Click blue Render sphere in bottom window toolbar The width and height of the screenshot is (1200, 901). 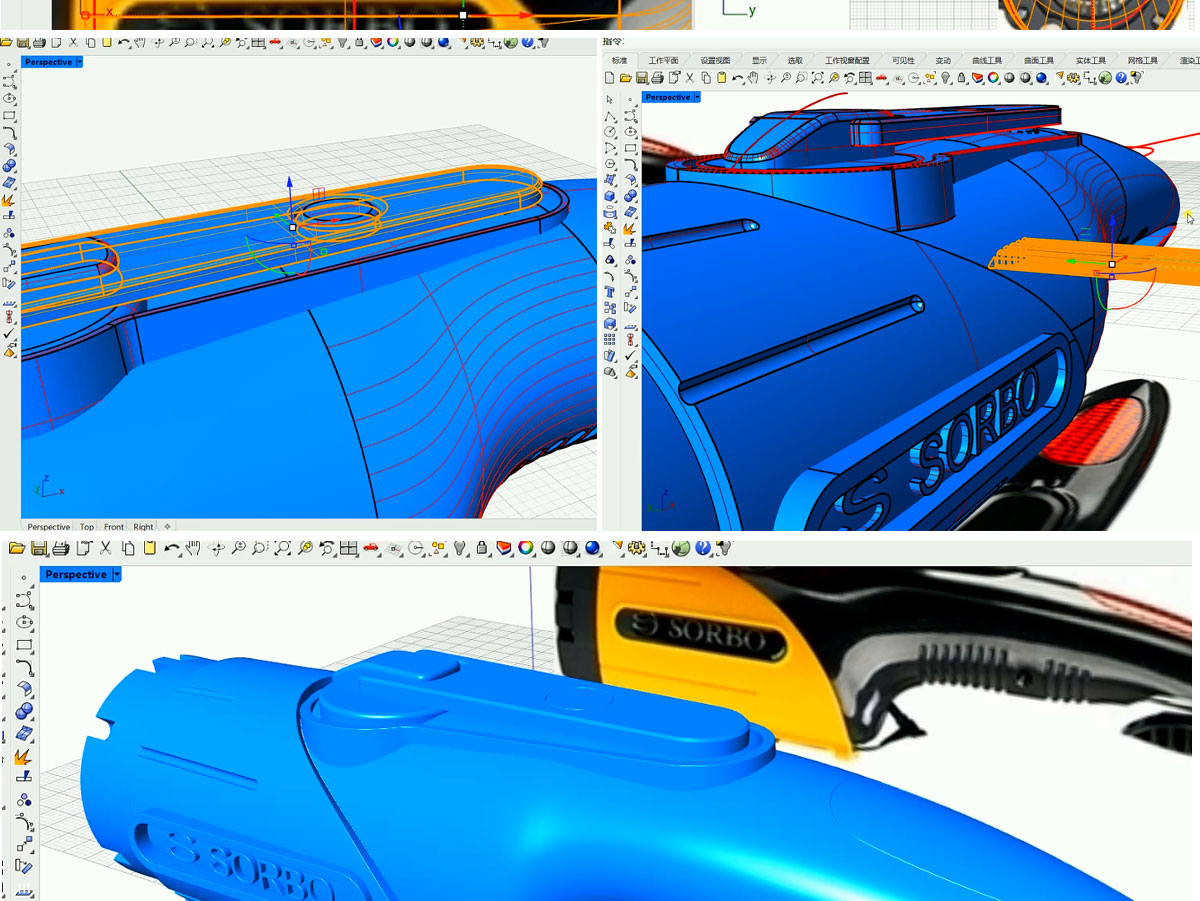tap(592, 547)
